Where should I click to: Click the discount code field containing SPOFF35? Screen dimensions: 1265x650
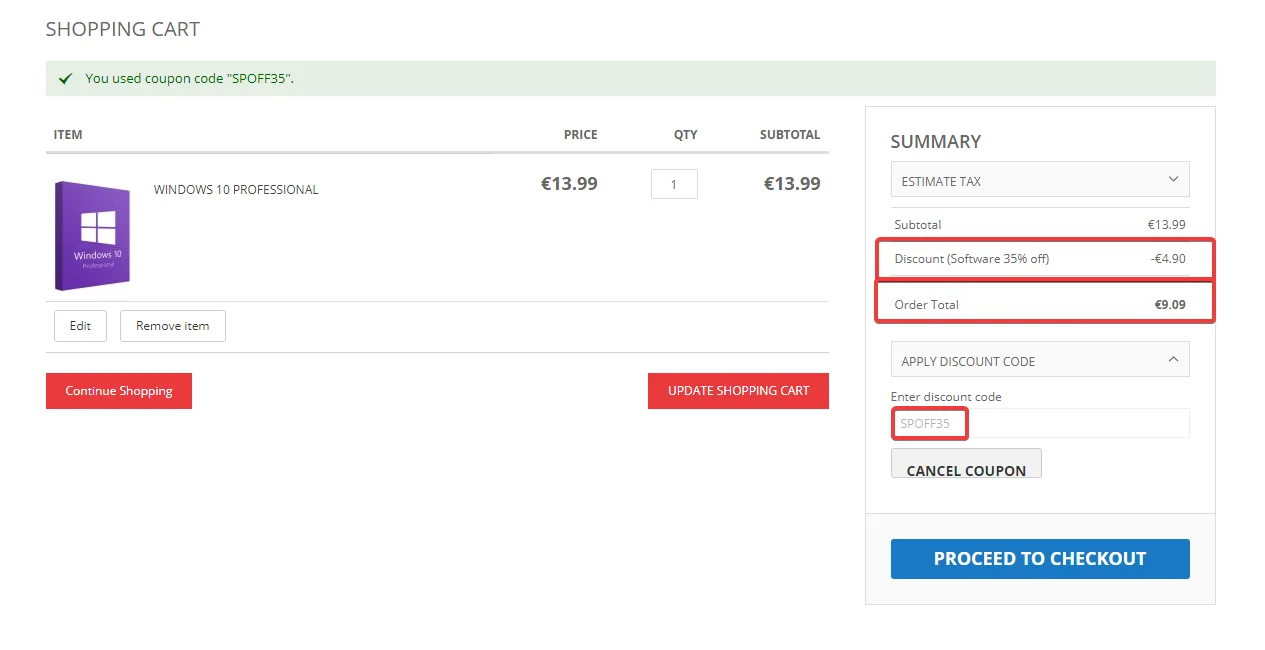[1040, 423]
